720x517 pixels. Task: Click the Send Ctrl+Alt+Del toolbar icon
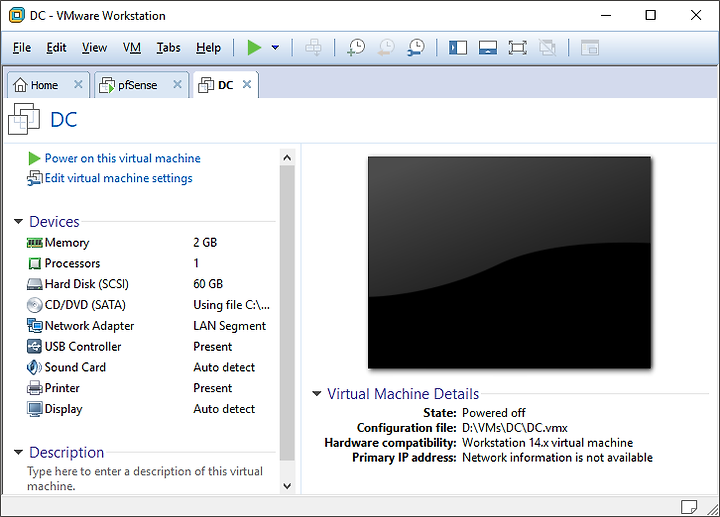pos(313,47)
